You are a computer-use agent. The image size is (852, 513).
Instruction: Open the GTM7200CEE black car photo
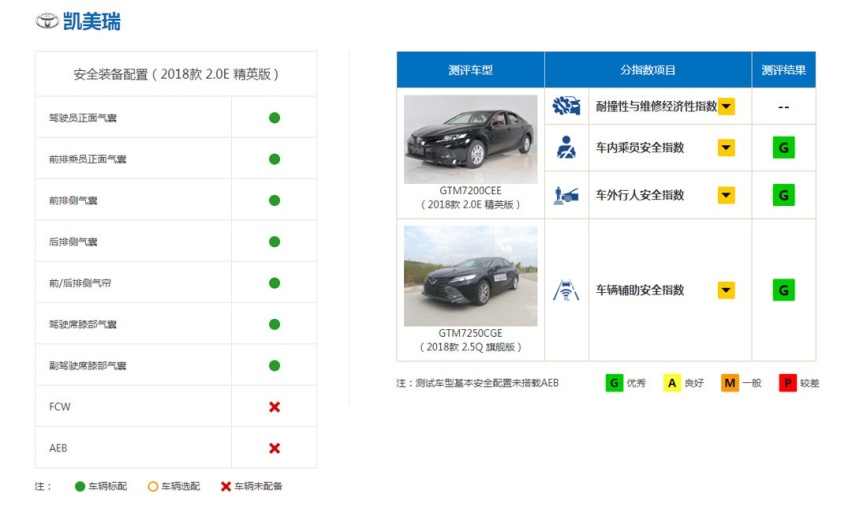click(471, 139)
